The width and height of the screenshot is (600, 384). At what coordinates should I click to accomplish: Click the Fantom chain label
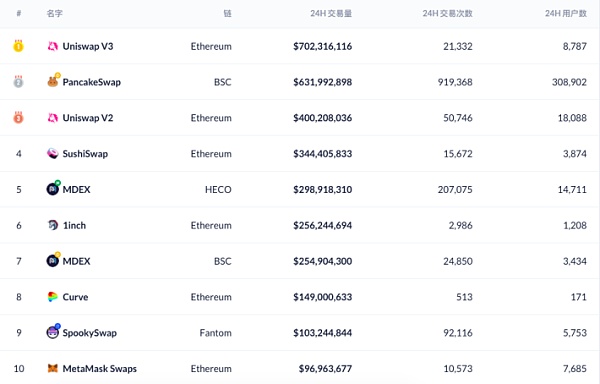tap(215, 333)
